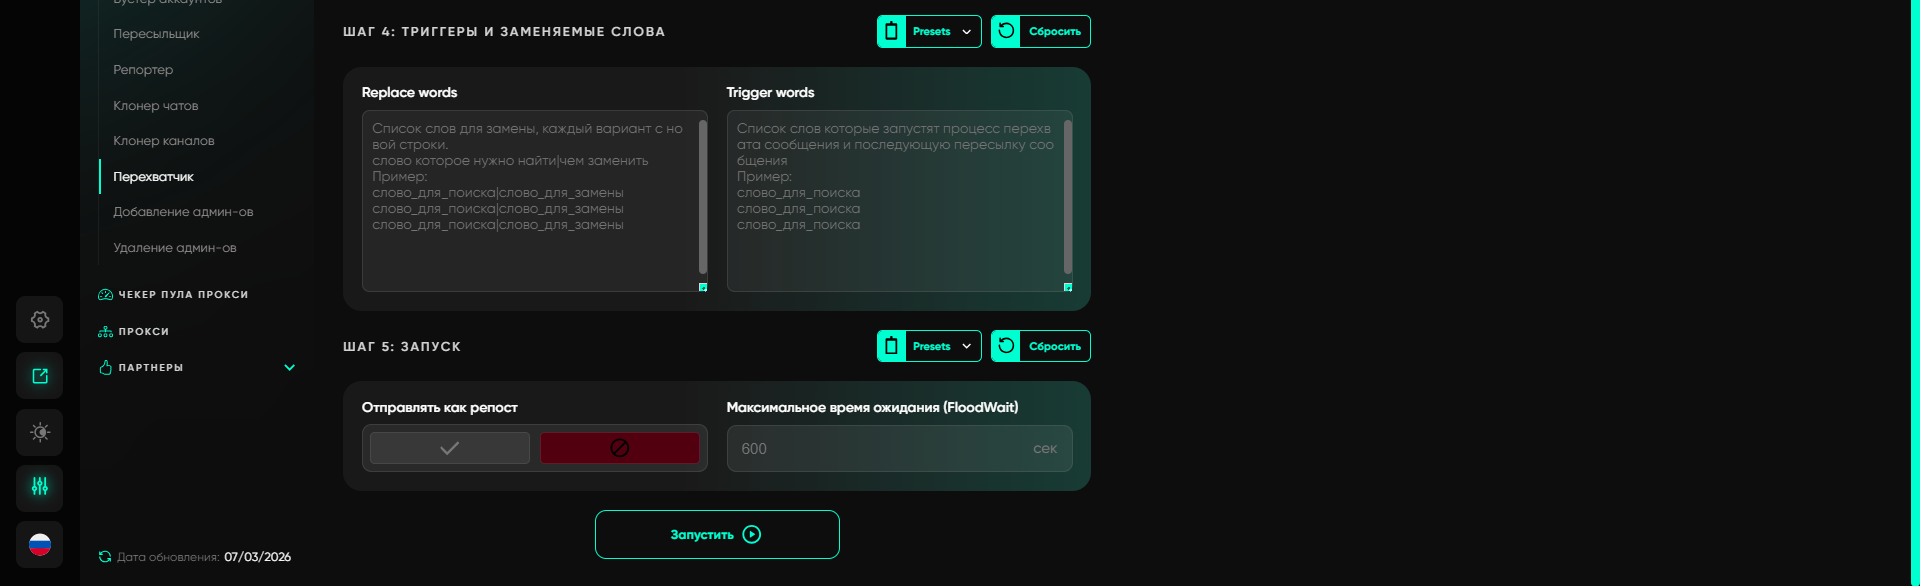Toggle light theme with sun icon
Viewport: 1920px width, 586px height.
(x=40, y=433)
